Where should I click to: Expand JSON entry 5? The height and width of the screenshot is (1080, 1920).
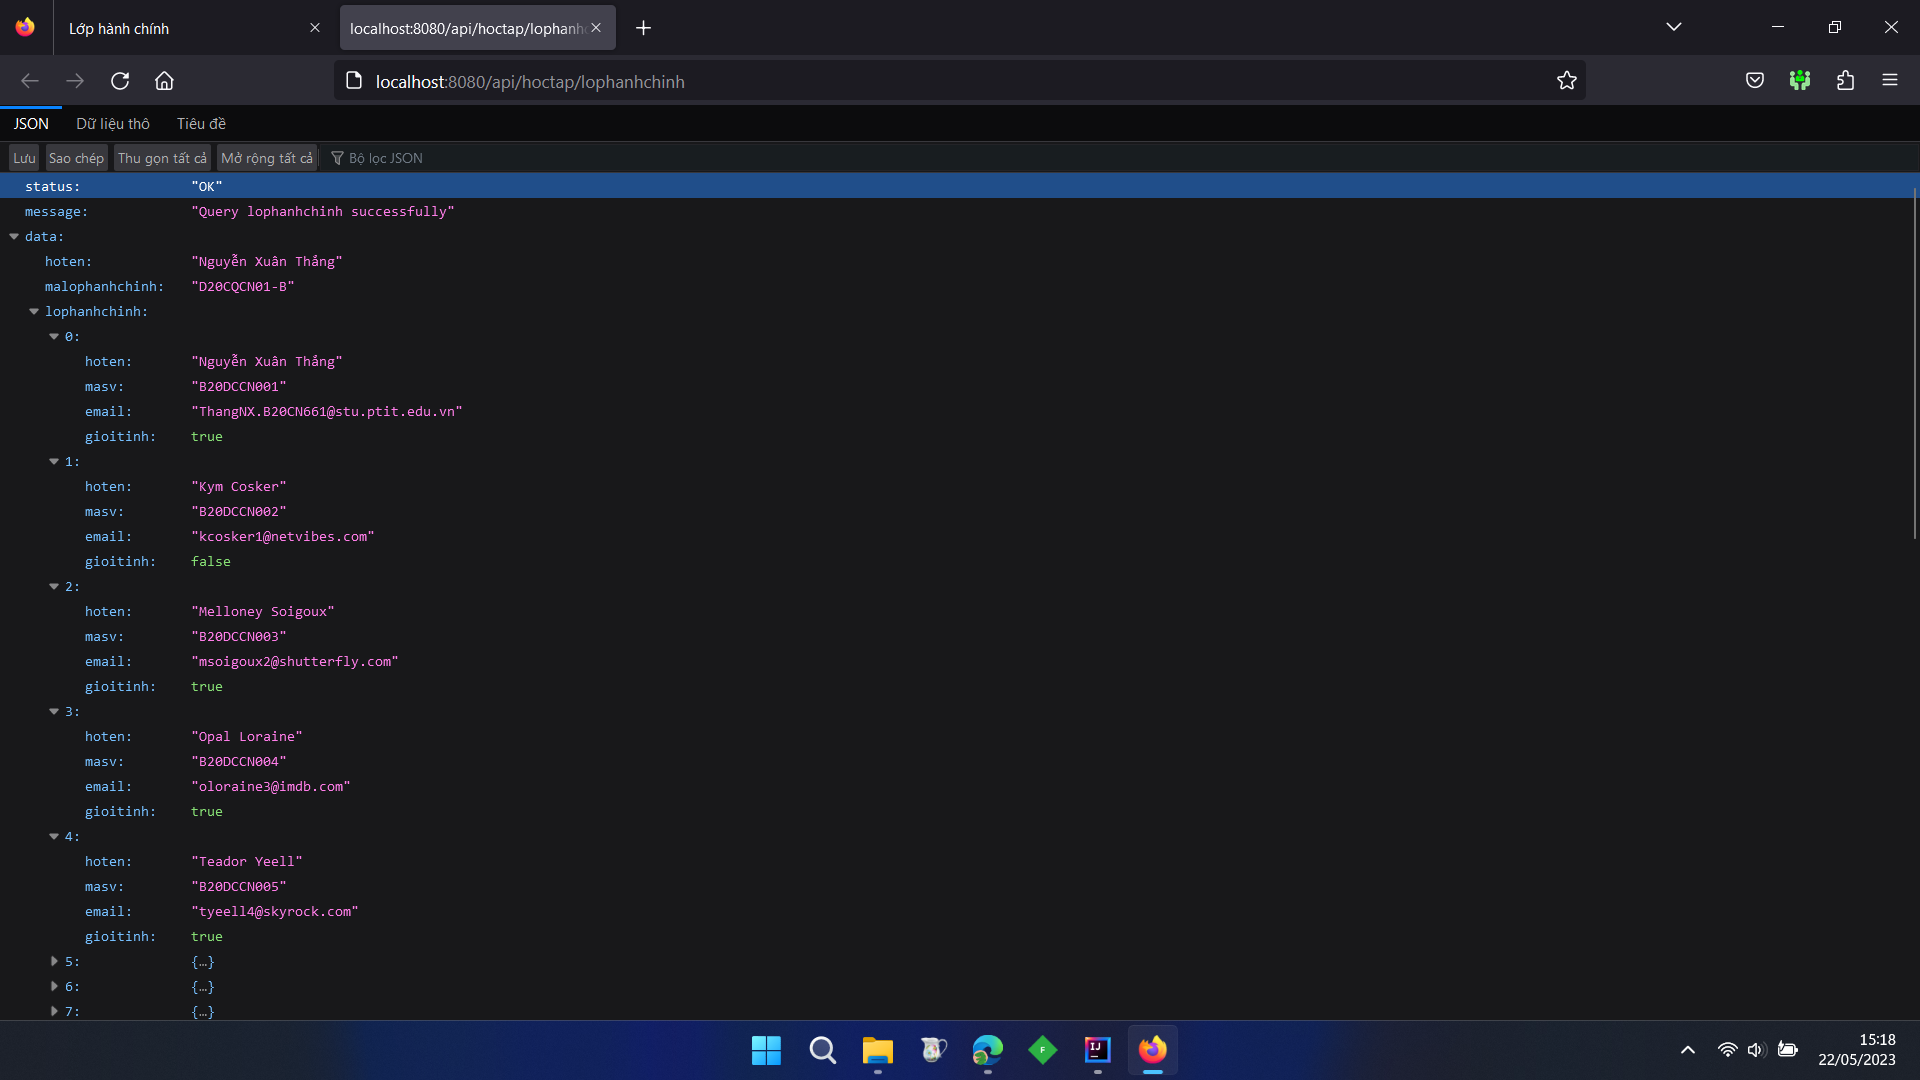click(x=55, y=961)
